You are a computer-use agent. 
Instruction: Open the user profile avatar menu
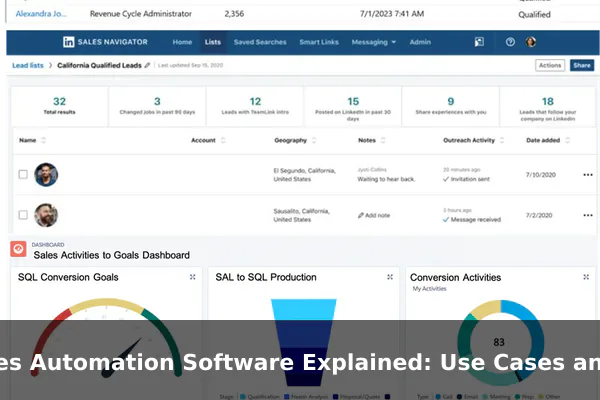531,42
